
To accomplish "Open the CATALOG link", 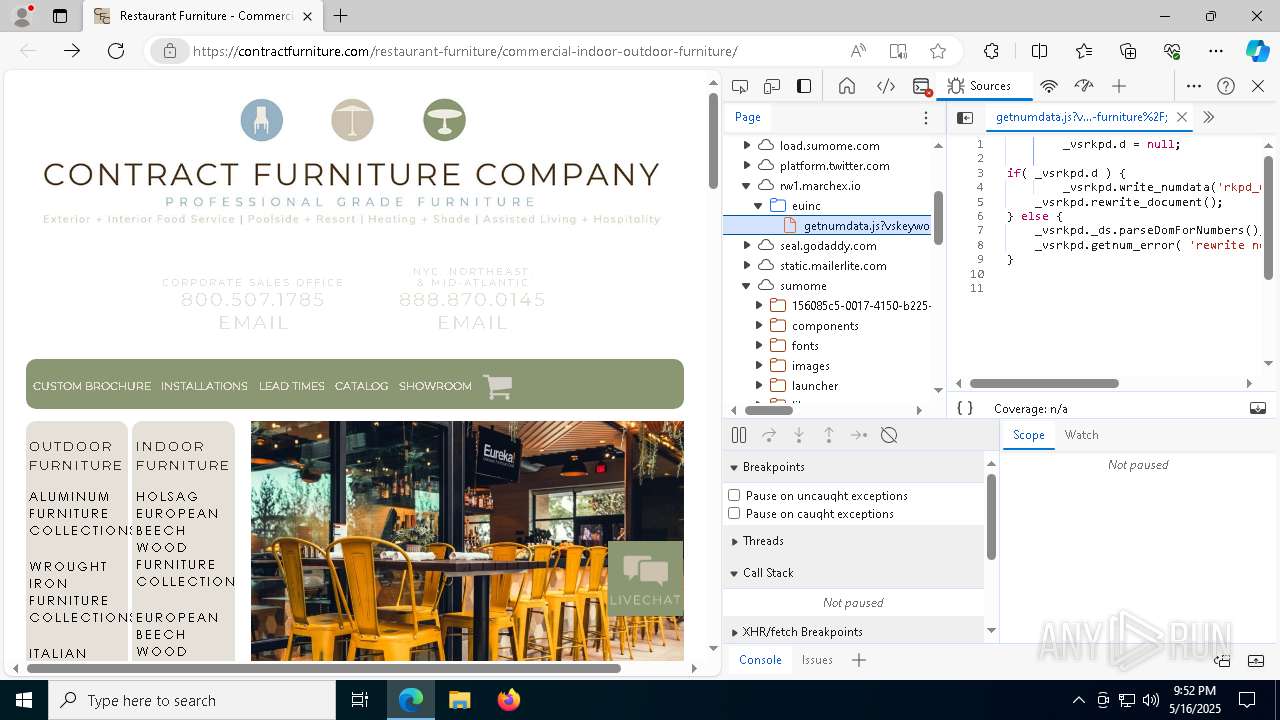I will [x=361, y=386].
